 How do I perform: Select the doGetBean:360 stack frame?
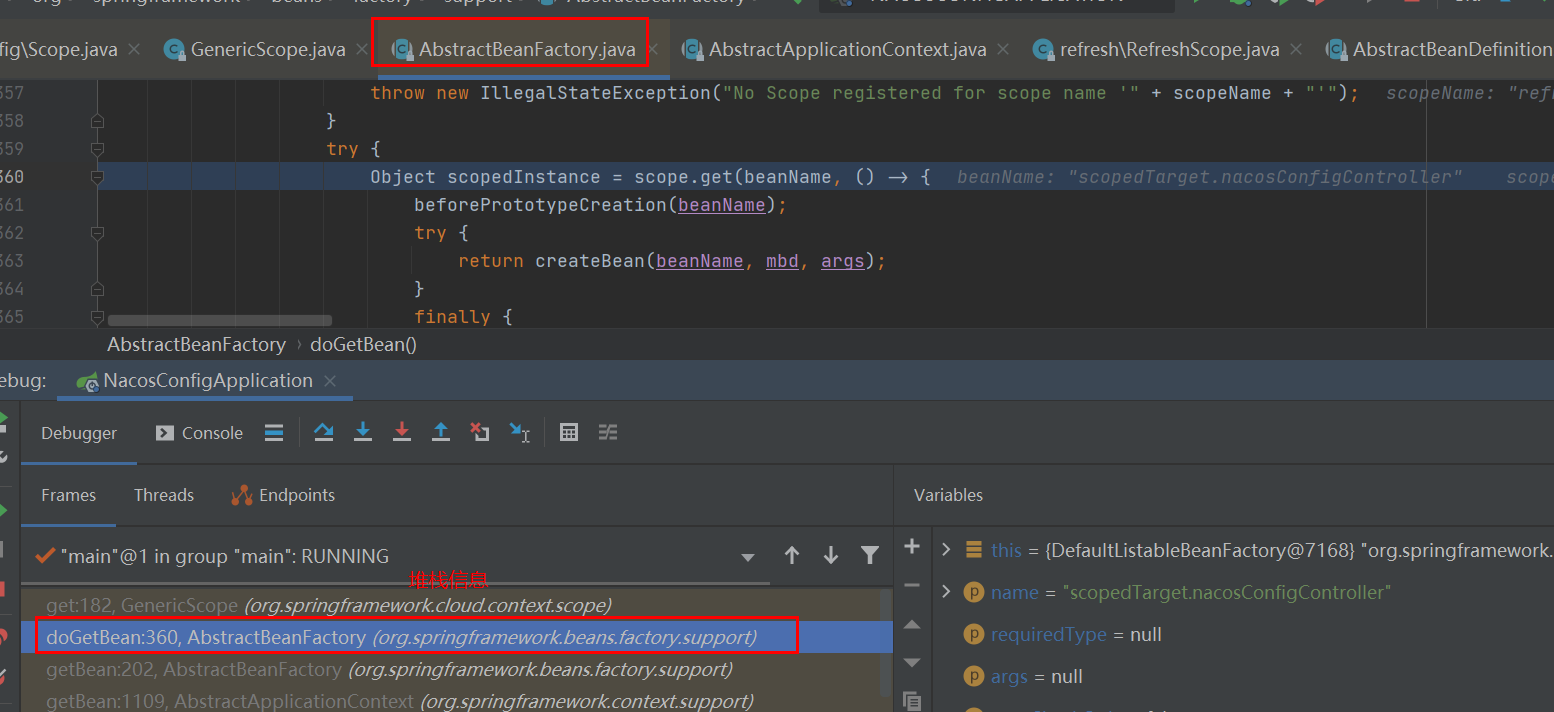tap(456, 637)
